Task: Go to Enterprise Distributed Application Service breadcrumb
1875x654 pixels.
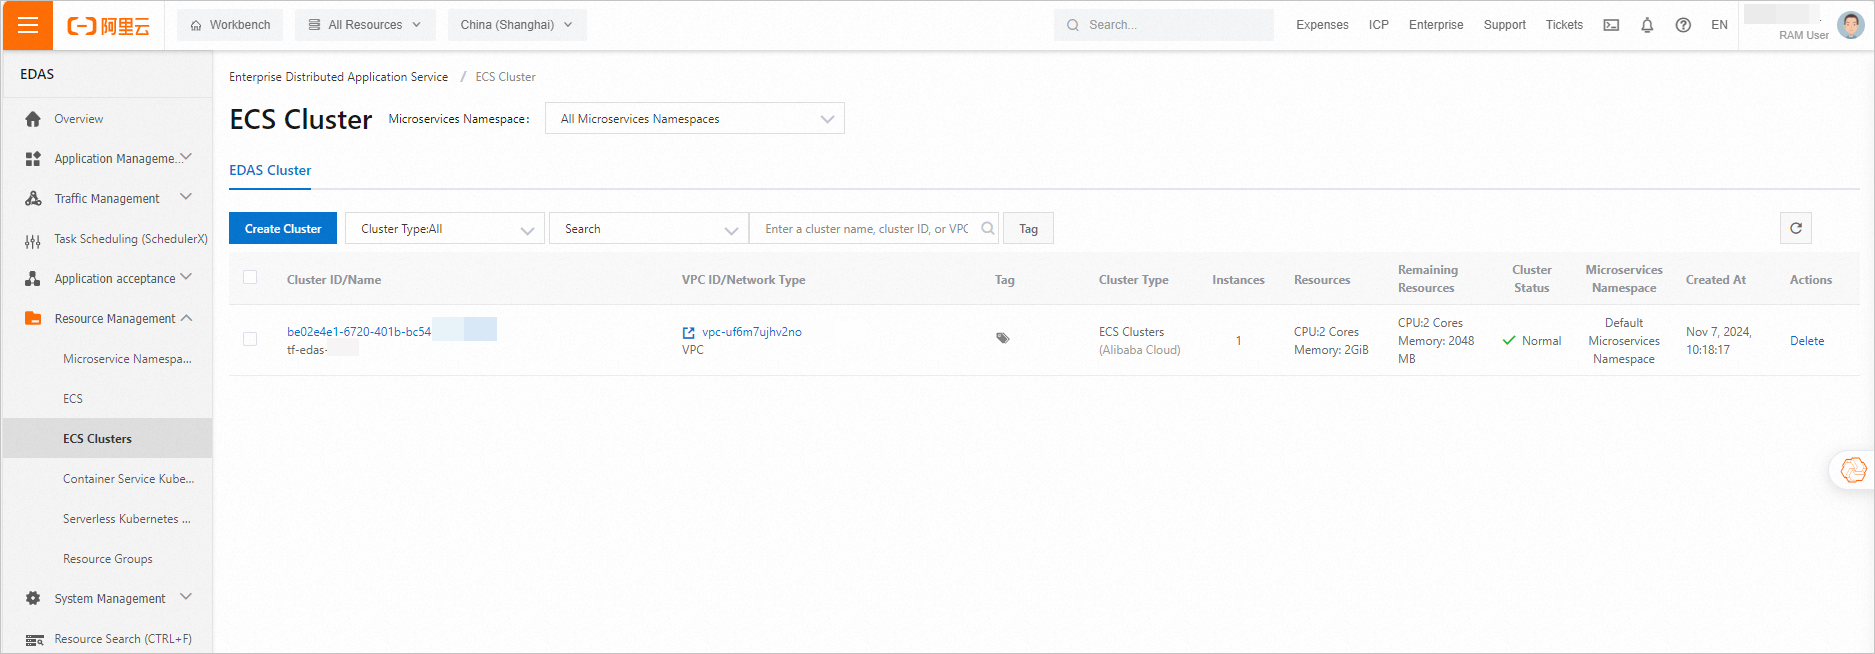Action: pos(338,77)
